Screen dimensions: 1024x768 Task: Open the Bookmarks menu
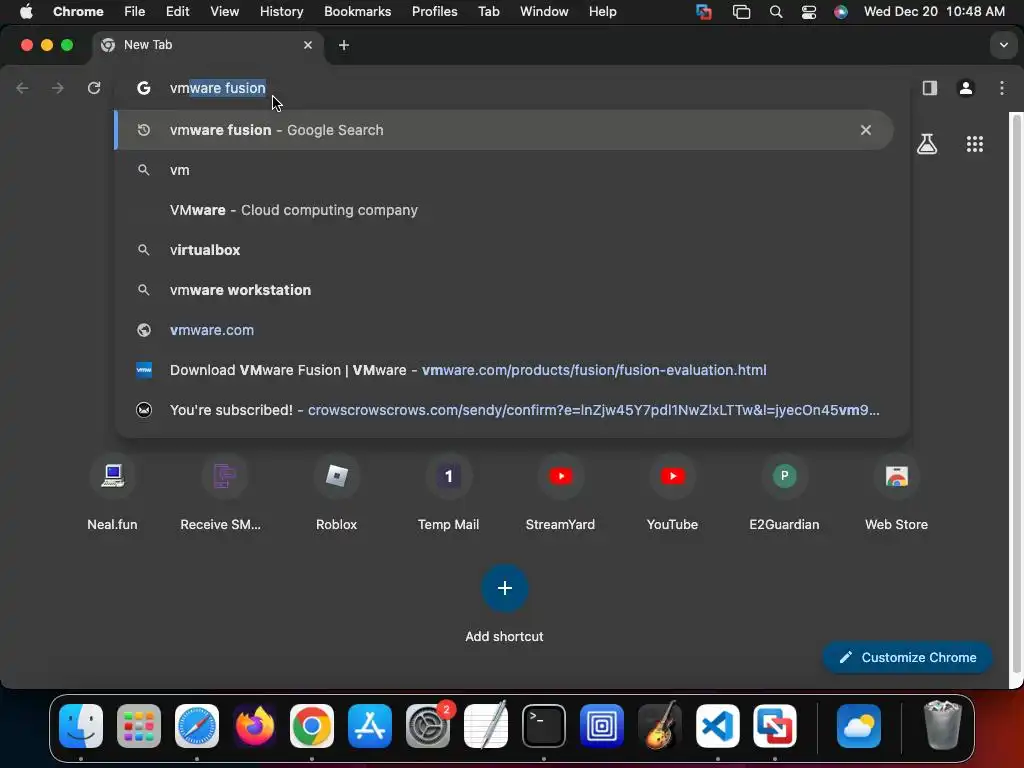pos(357,12)
